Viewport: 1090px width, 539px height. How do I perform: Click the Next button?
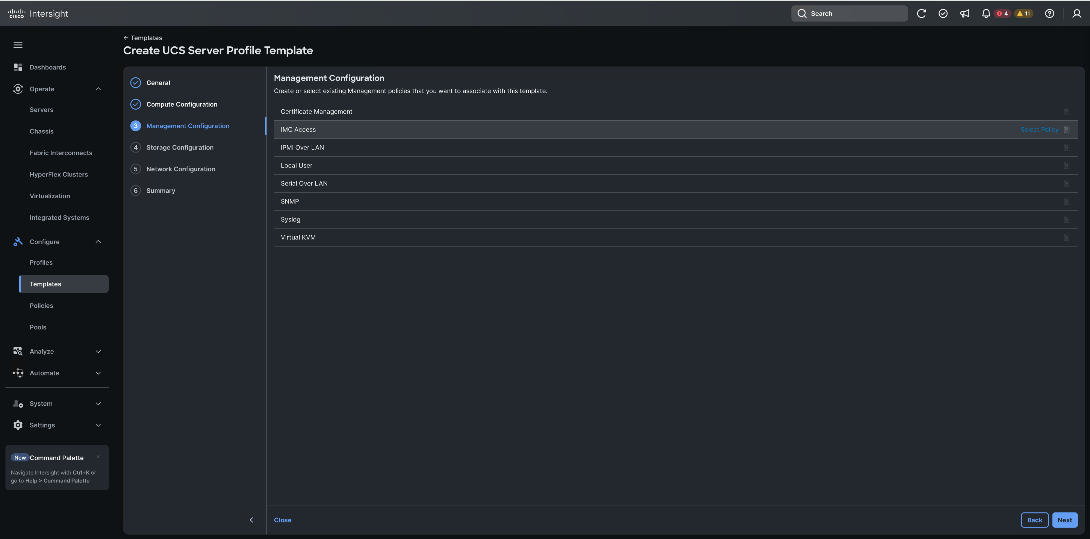[x=1065, y=520]
